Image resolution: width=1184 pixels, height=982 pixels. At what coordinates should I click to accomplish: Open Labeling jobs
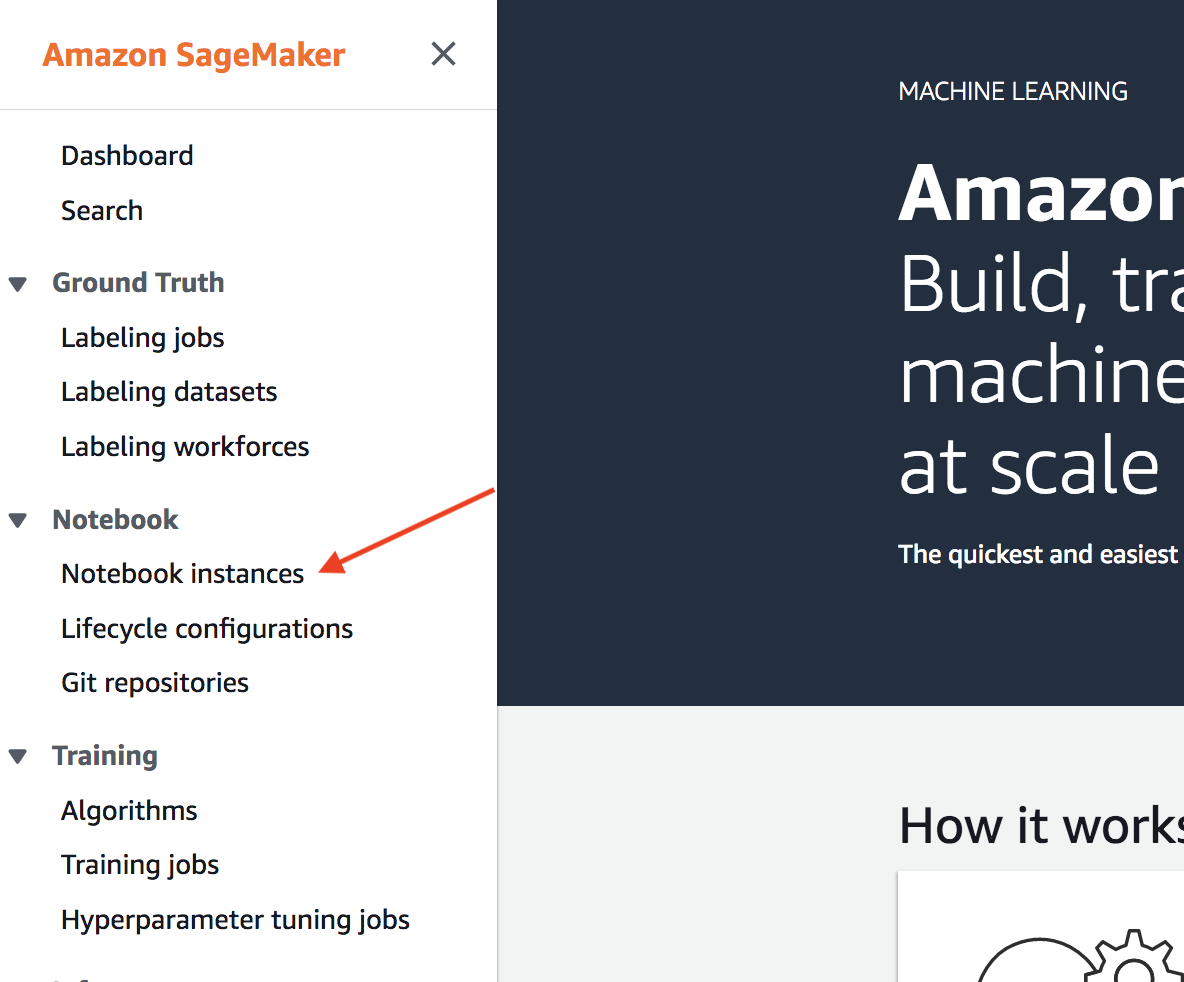143,338
